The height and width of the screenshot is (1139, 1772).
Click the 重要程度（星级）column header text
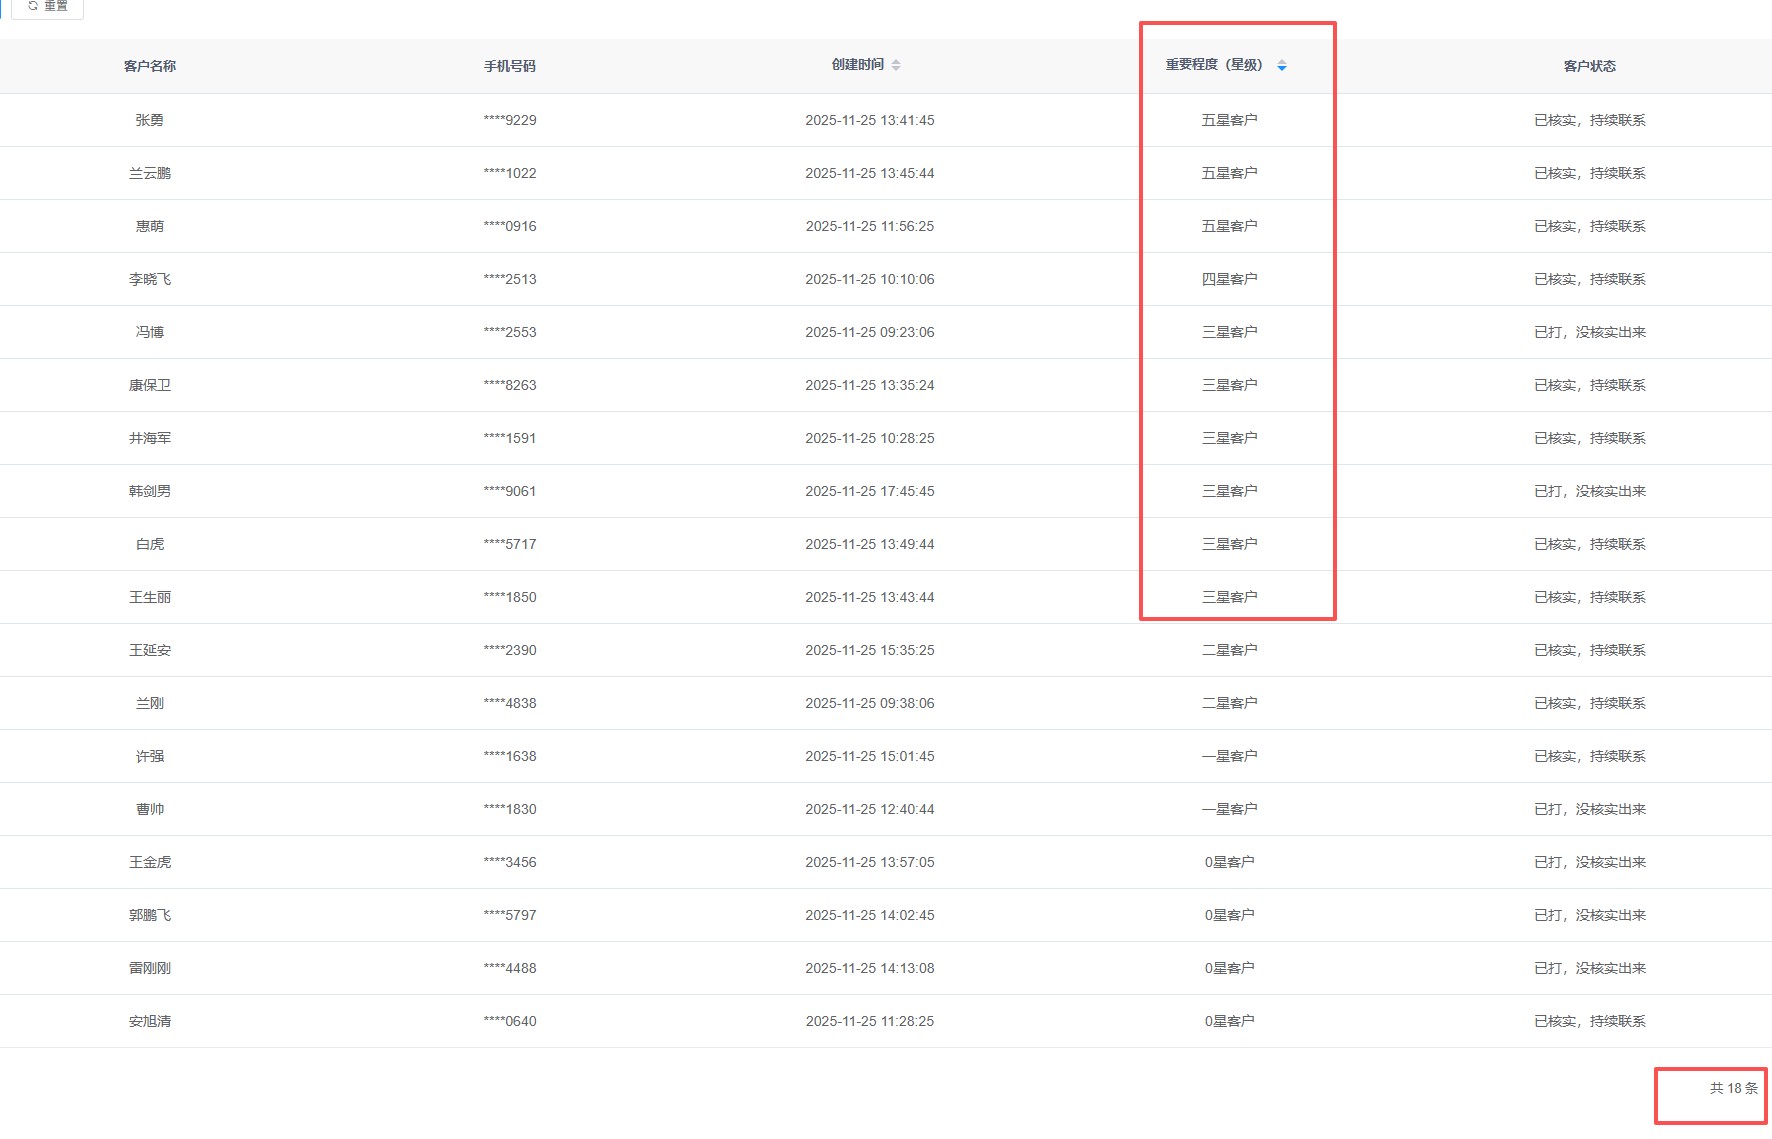tap(1213, 65)
